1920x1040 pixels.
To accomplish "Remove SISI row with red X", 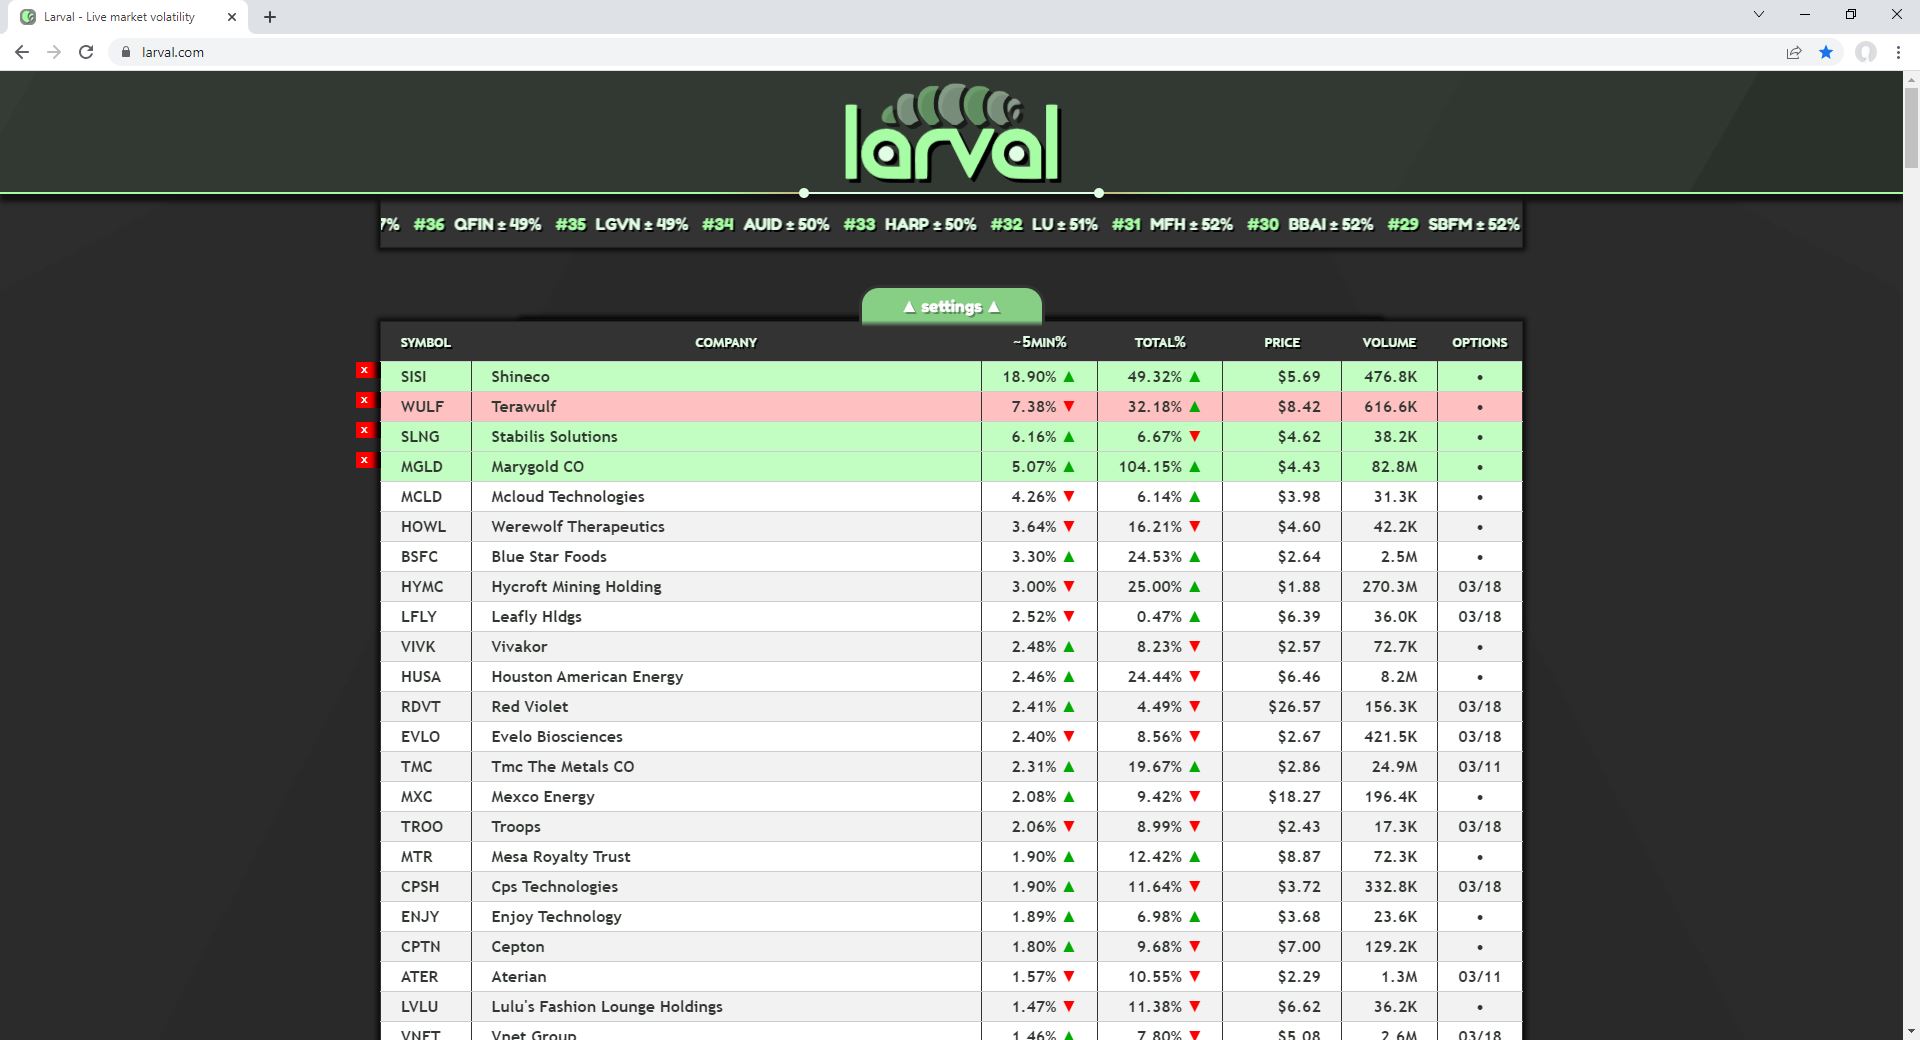I will [x=365, y=370].
